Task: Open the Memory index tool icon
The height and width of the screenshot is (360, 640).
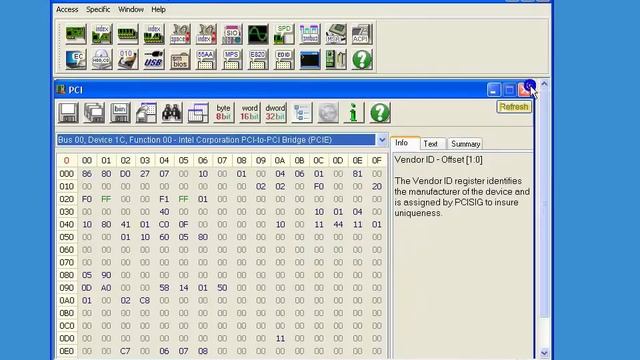Action: click(154, 34)
